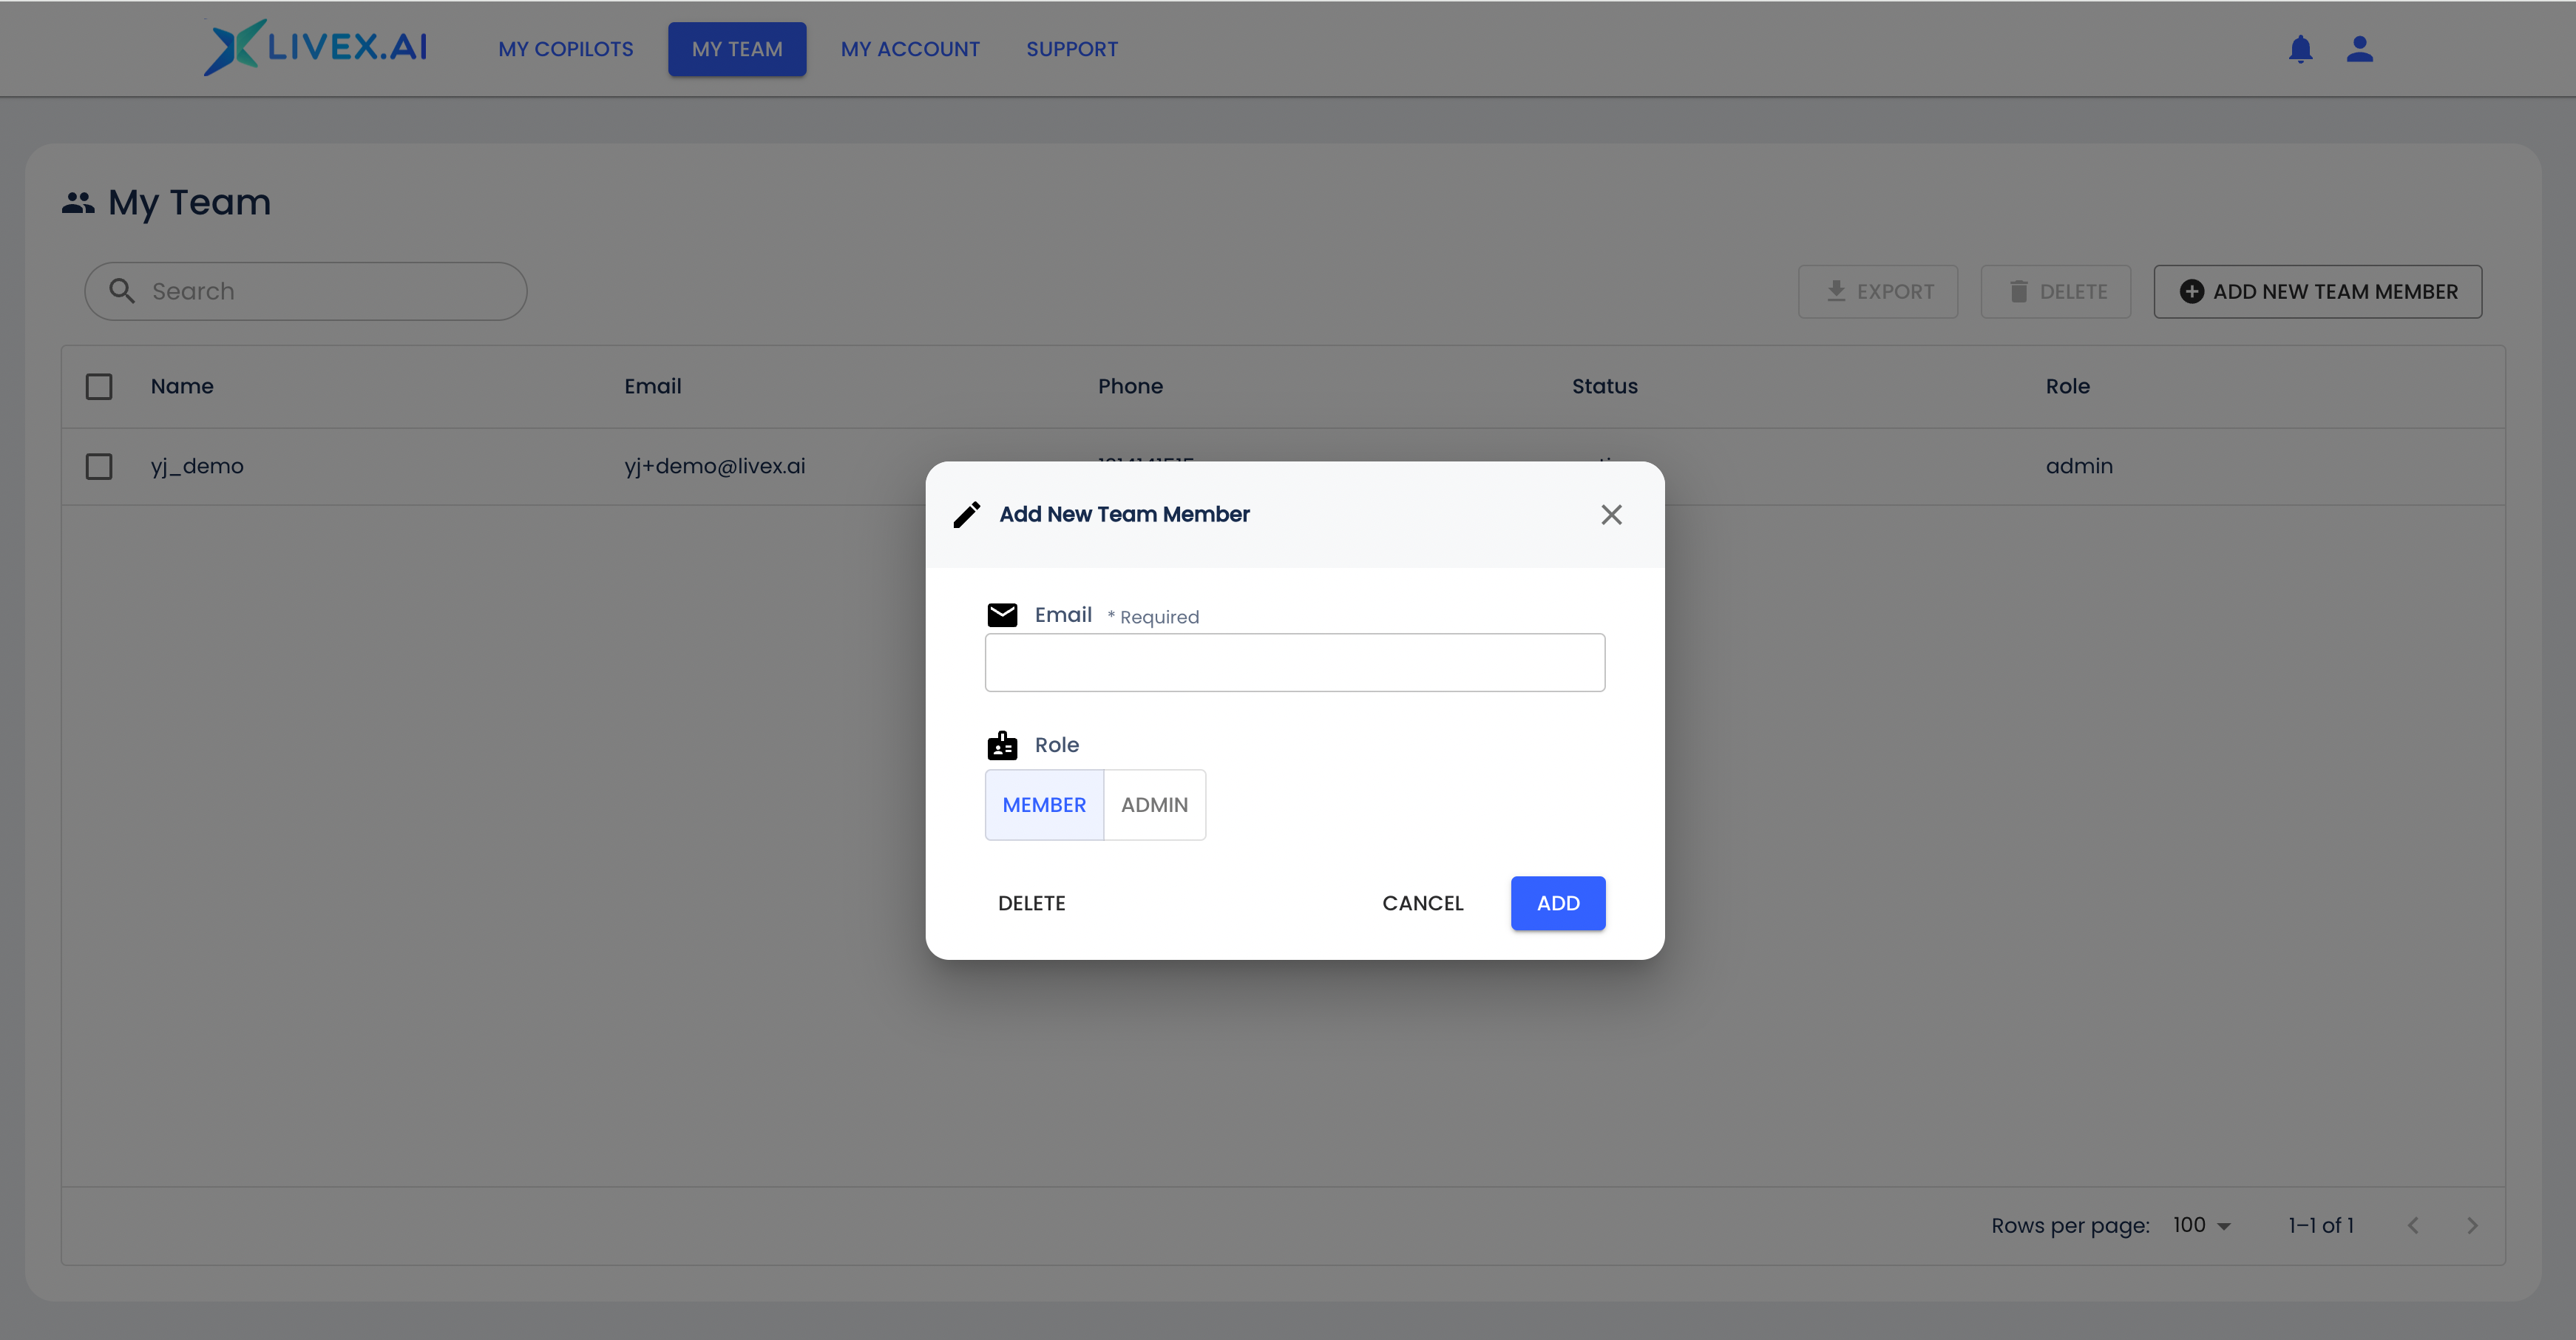Close dialog with the X icon
Screen dimensions: 2576x1340
pyautogui.click(x=1611, y=514)
